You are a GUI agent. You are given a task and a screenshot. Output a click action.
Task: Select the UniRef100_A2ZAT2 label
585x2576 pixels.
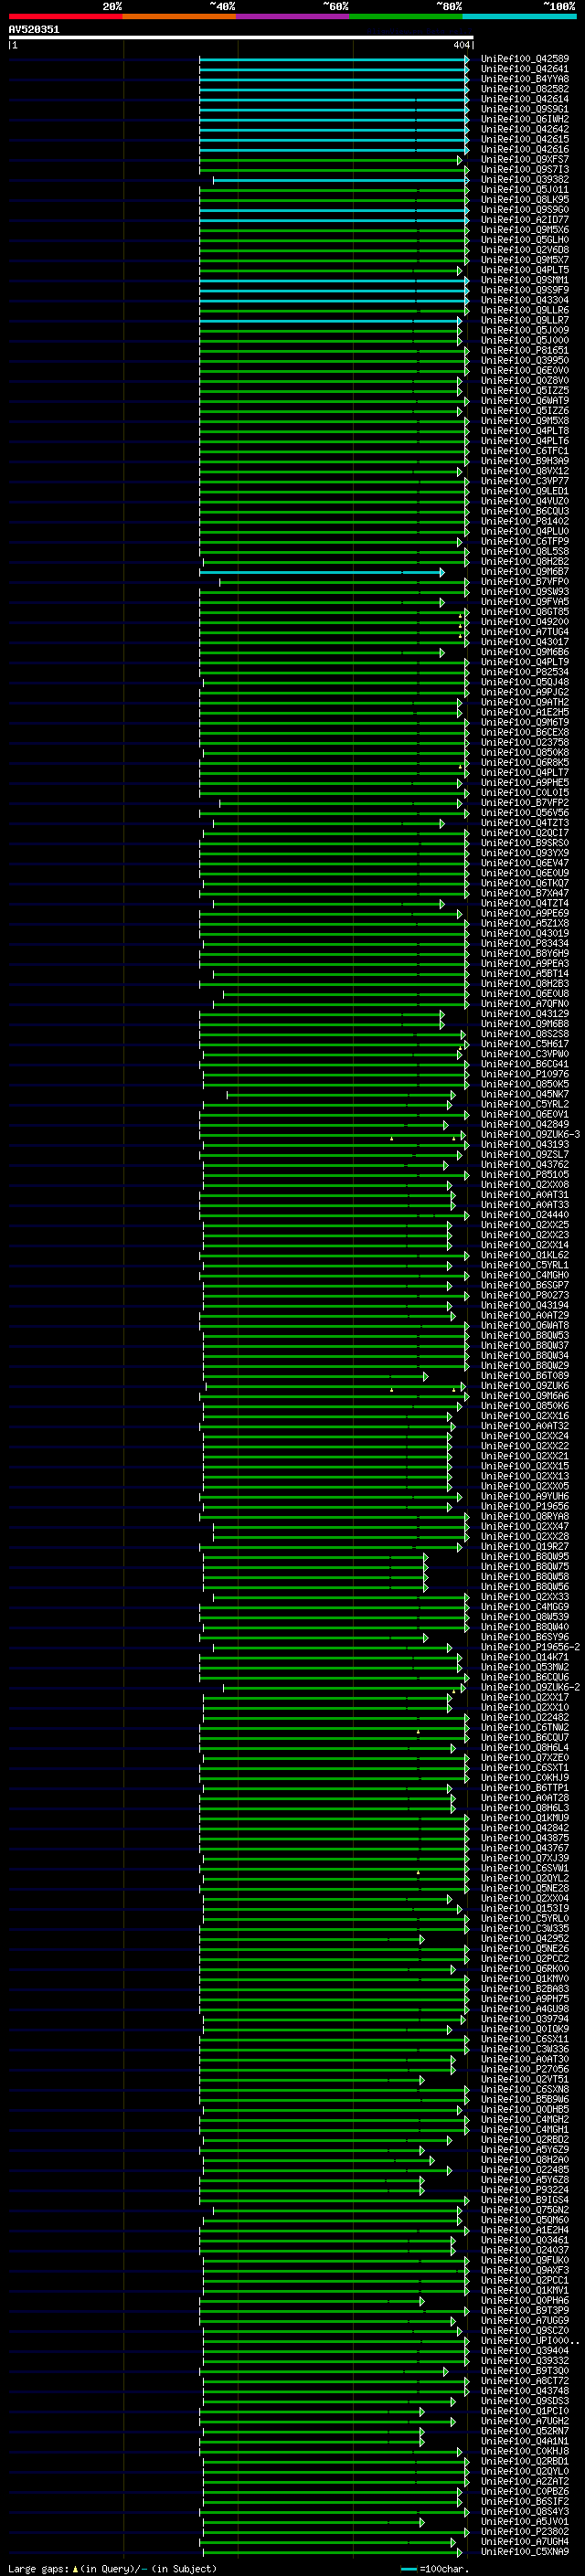click(525, 2481)
